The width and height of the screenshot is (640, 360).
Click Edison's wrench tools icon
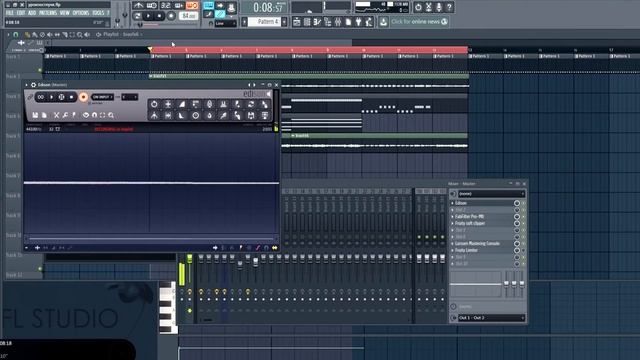click(65, 115)
